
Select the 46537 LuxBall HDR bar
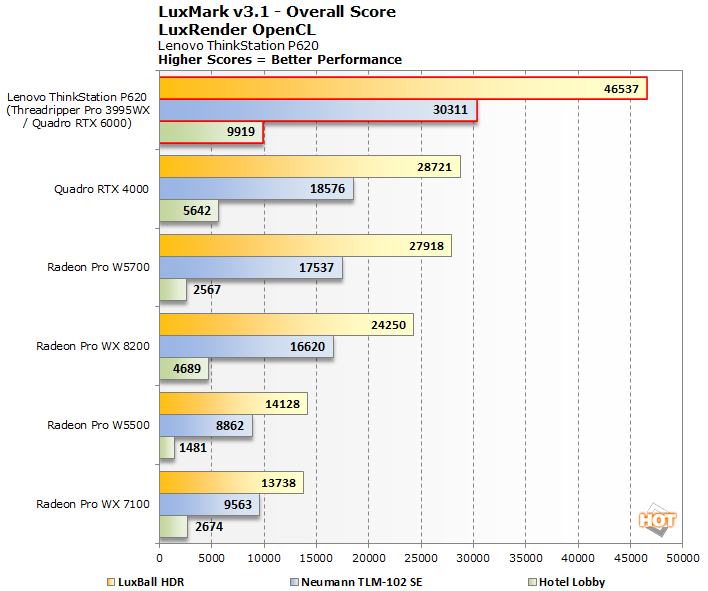coord(403,88)
